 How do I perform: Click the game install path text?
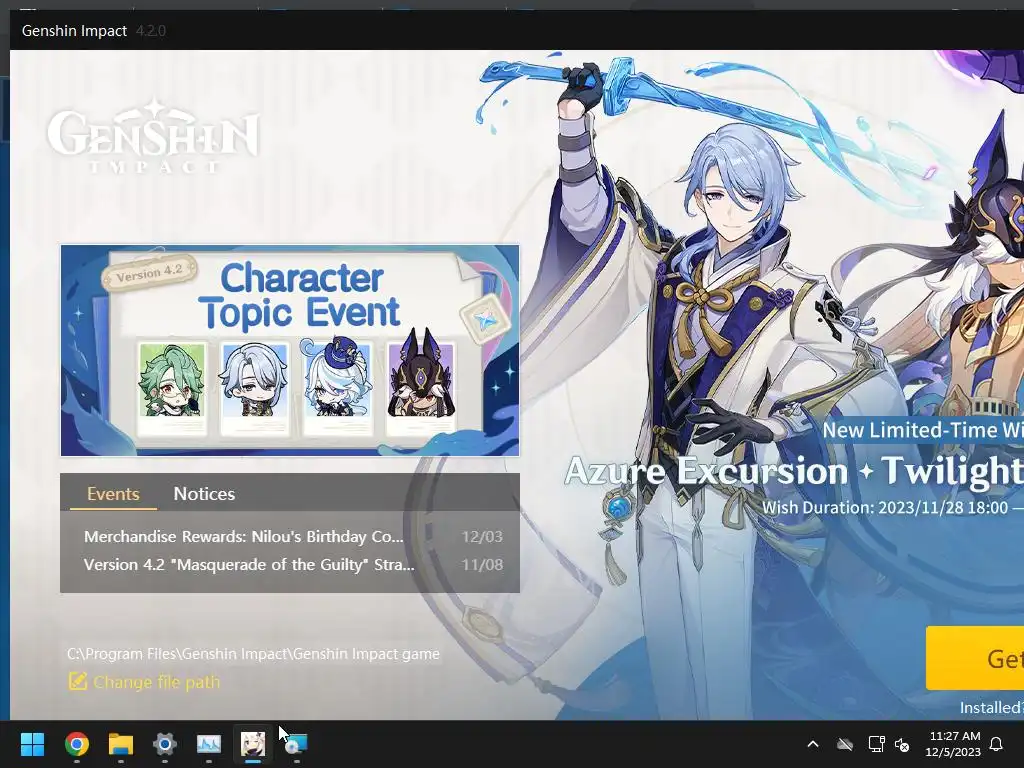tap(253, 654)
